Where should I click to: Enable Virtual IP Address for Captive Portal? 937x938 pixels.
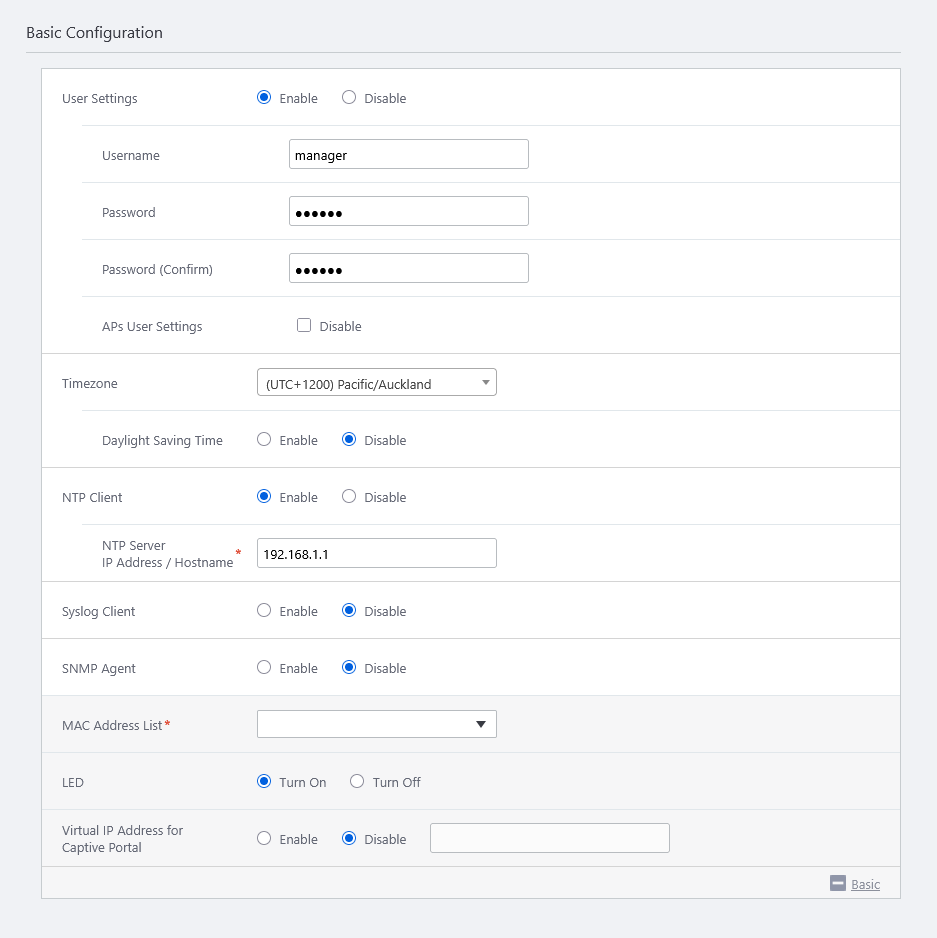[x=264, y=839]
